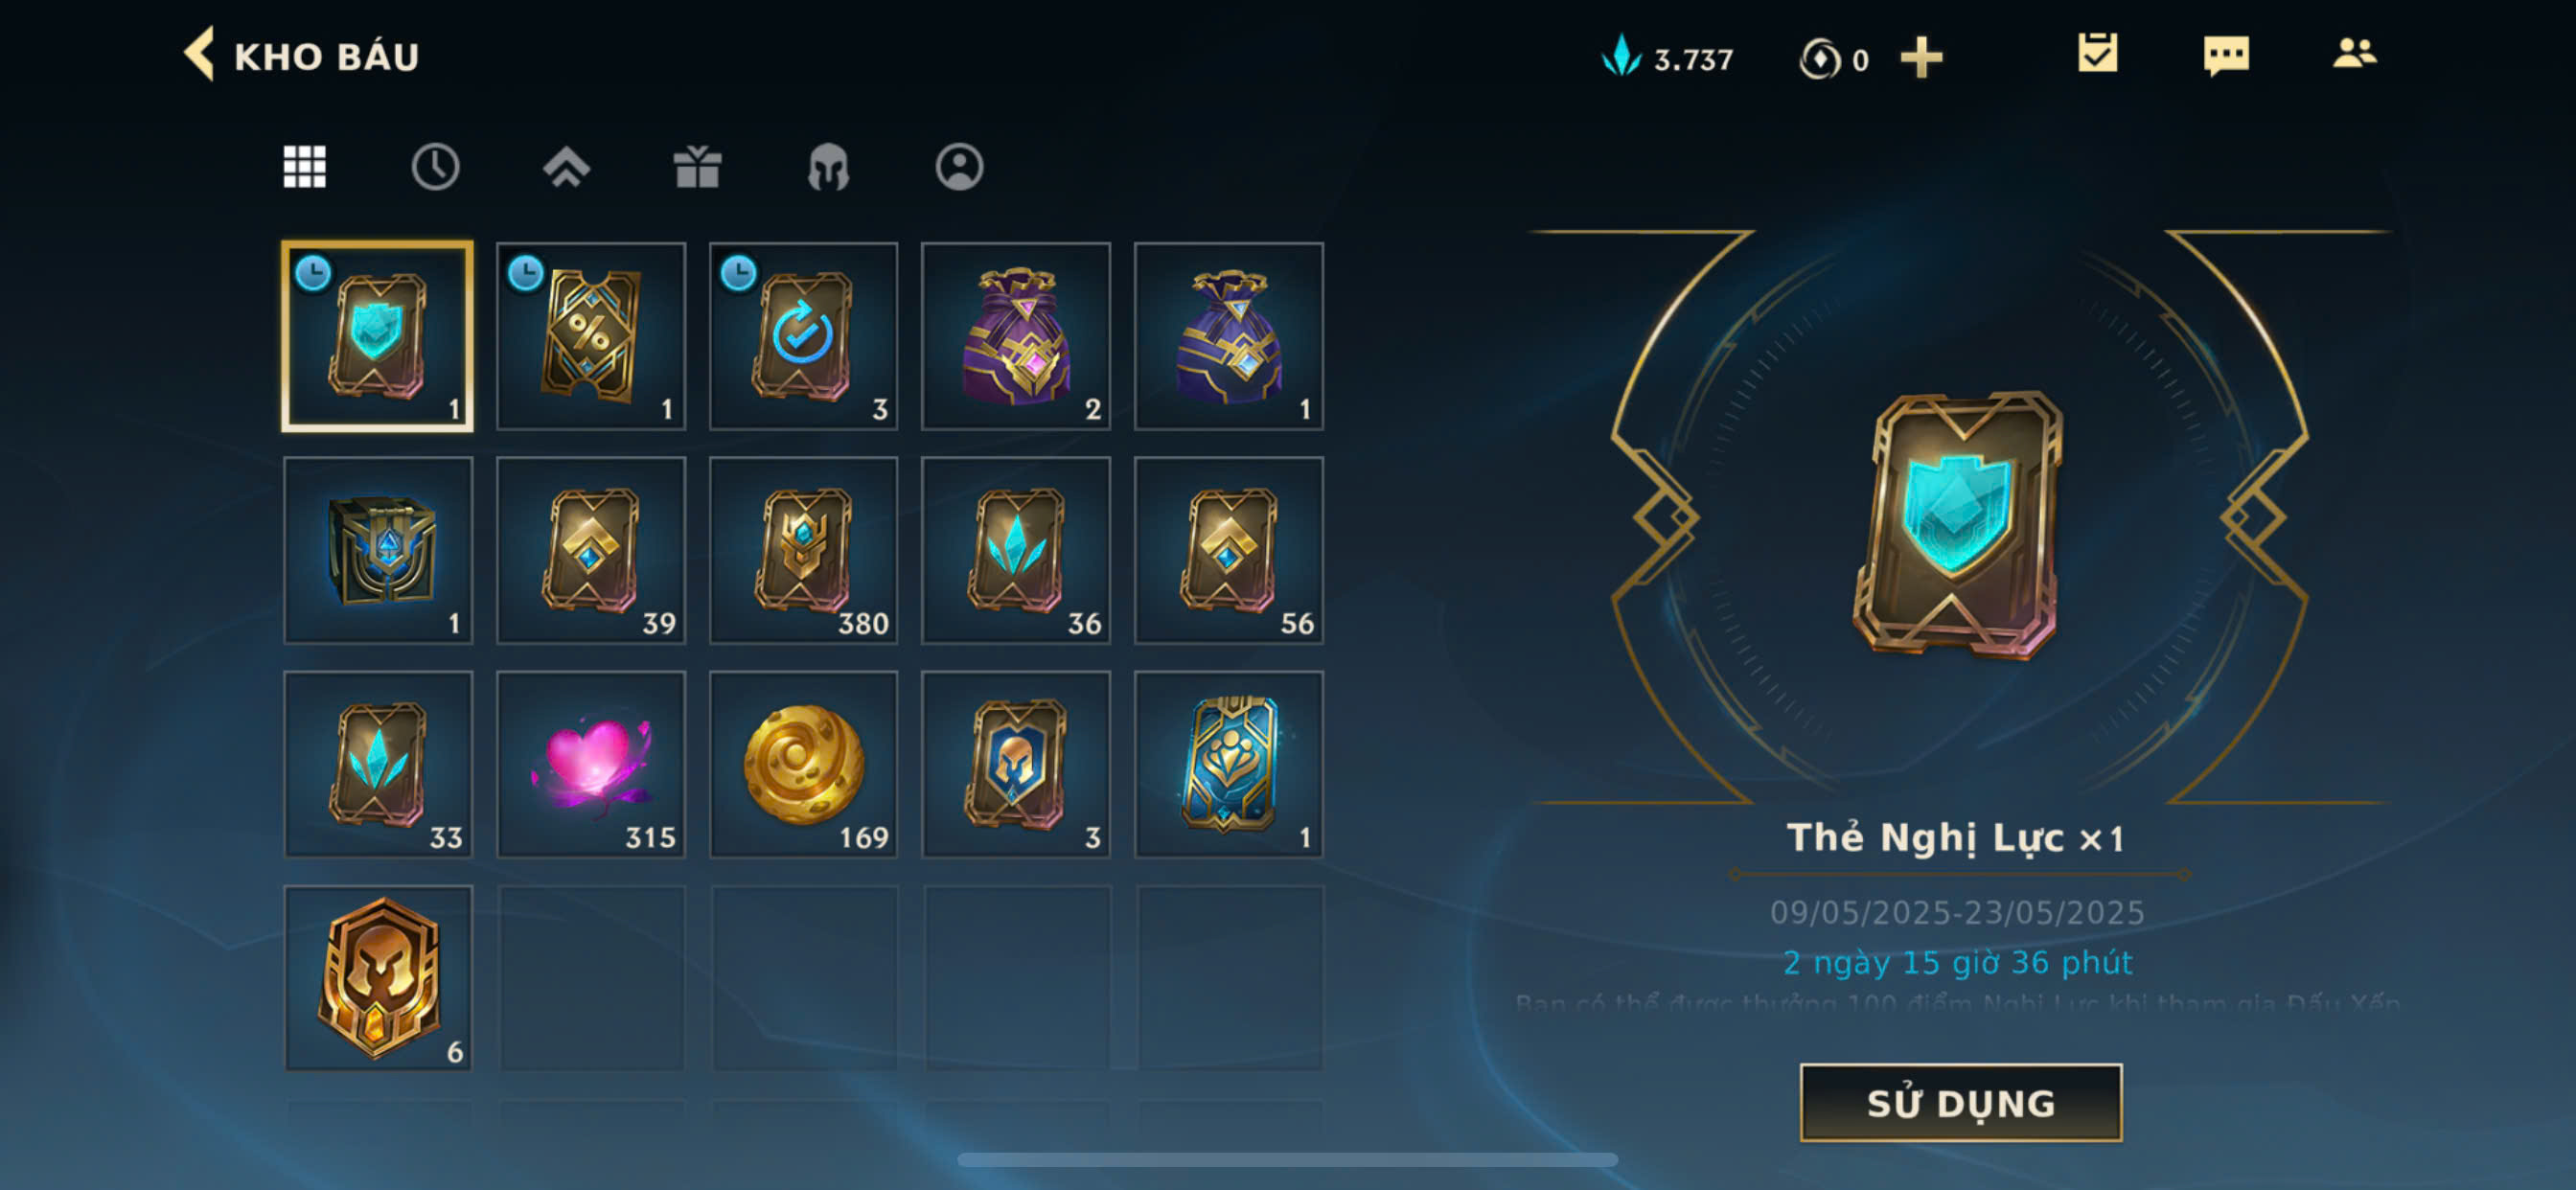Open the friends list icon
2576x1190 pixels.
tap(2354, 54)
